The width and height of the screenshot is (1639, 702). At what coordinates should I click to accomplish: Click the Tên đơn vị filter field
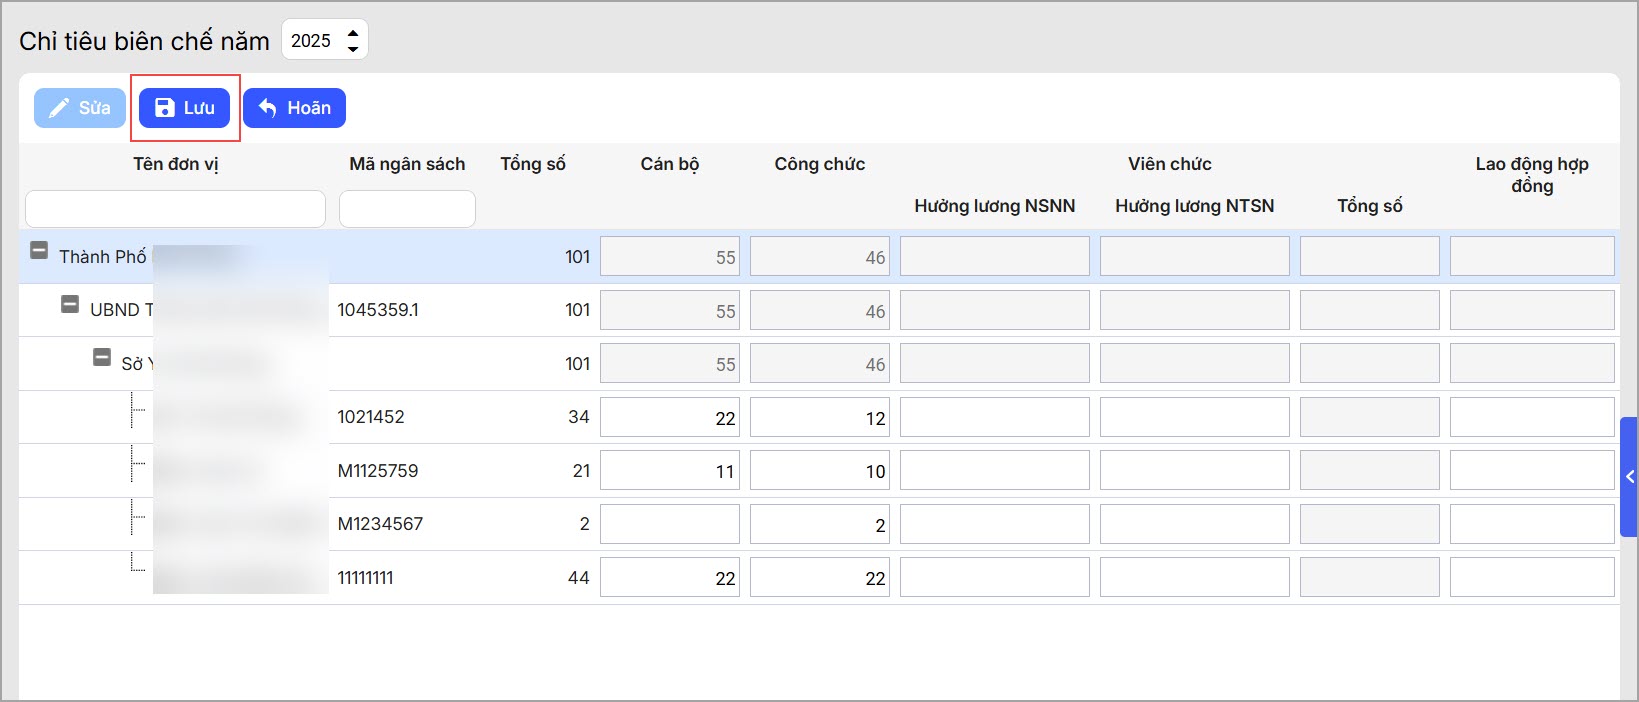pyautogui.click(x=175, y=209)
